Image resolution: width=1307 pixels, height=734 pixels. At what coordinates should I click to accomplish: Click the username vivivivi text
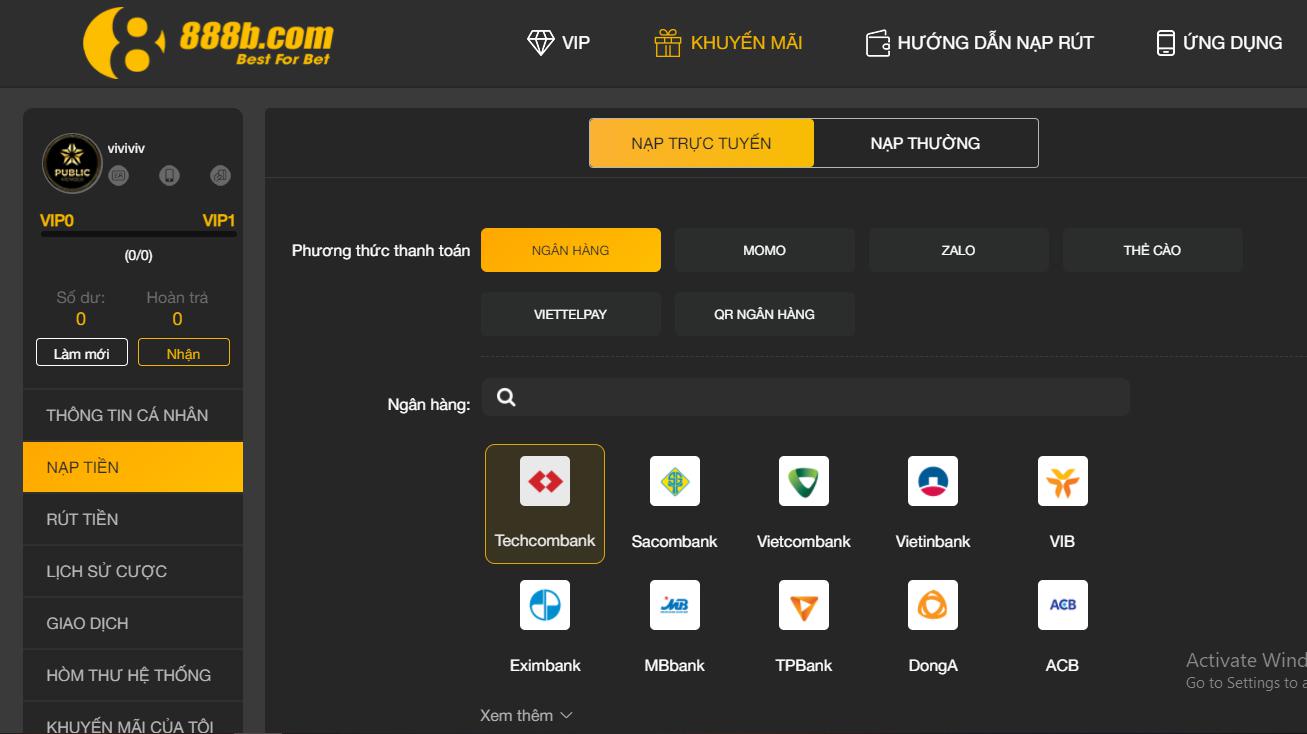(x=126, y=148)
